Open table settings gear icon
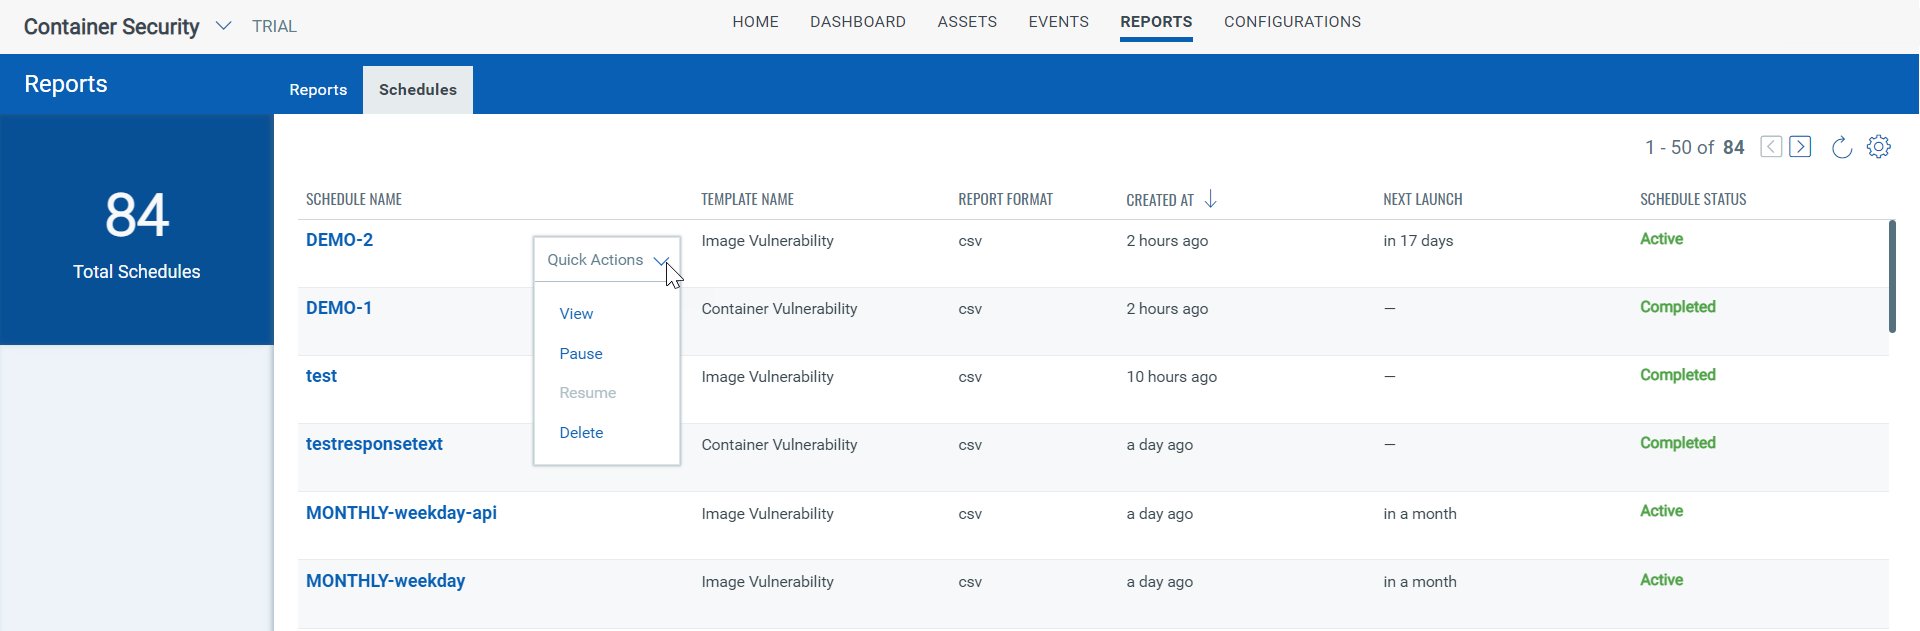 point(1879,147)
